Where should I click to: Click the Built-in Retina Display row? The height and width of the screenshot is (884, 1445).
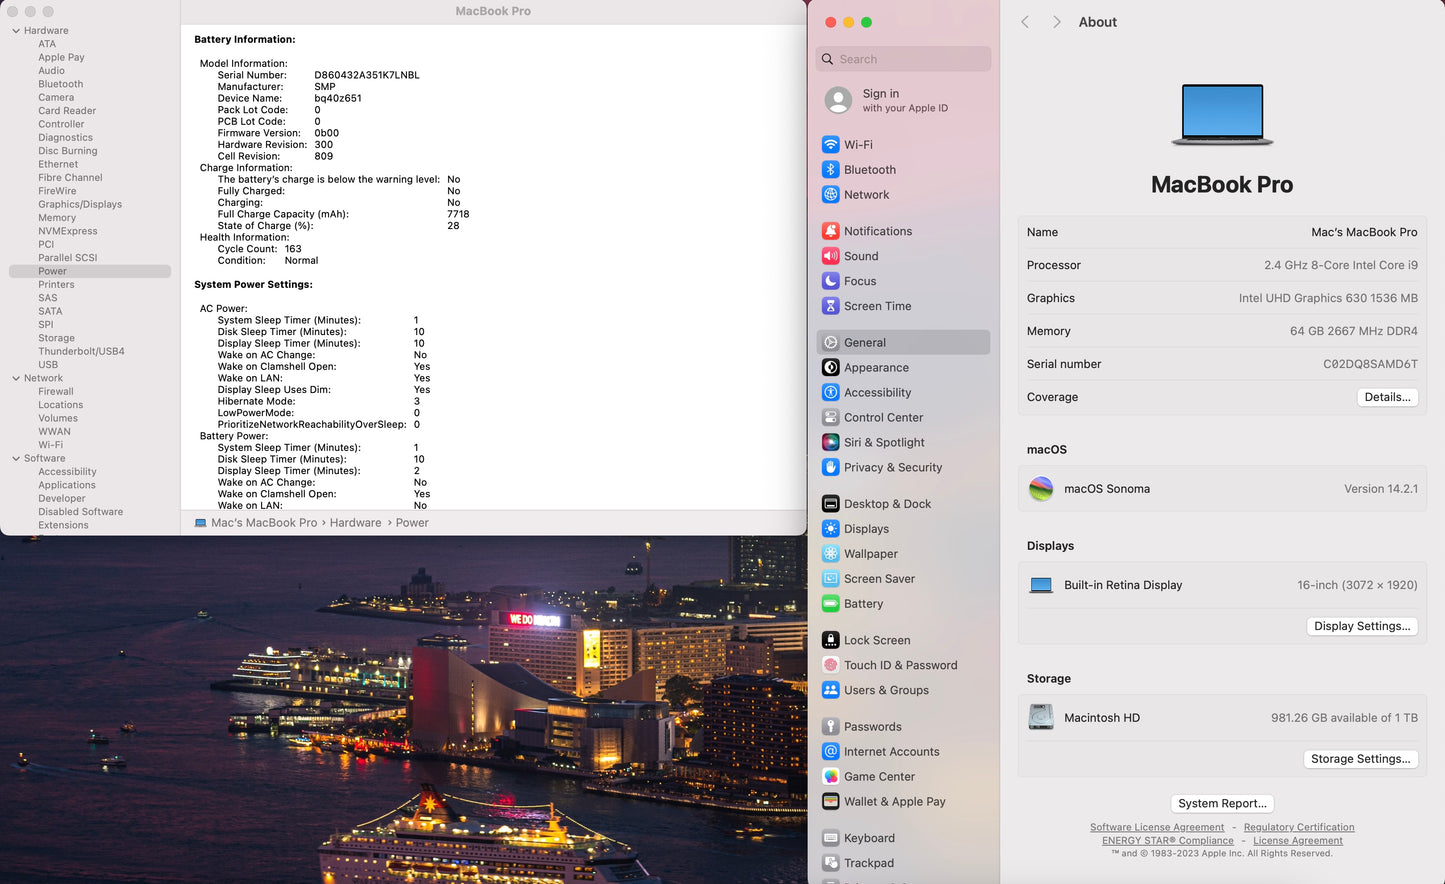point(1222,585)
